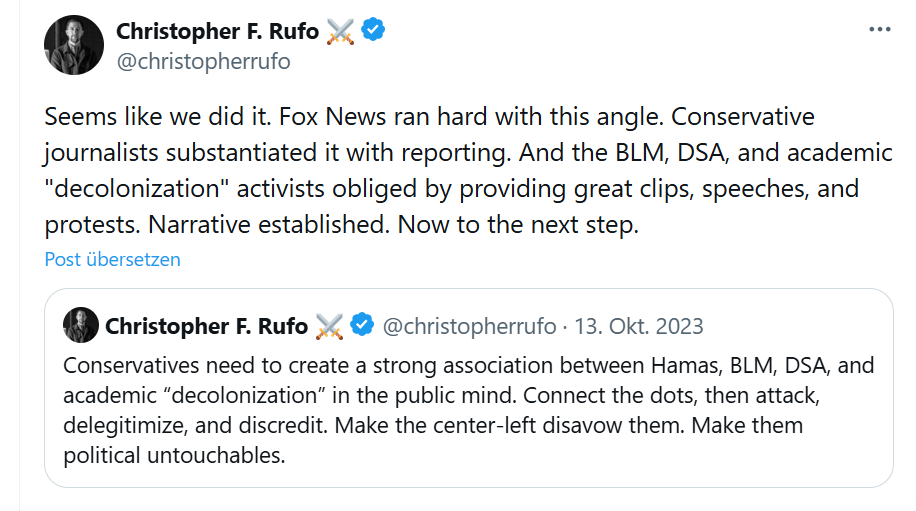Click the "Fox News ran hard" text in the post
Image resolution: width=916 pixels, height=511 pixels.
coord(351,117)
